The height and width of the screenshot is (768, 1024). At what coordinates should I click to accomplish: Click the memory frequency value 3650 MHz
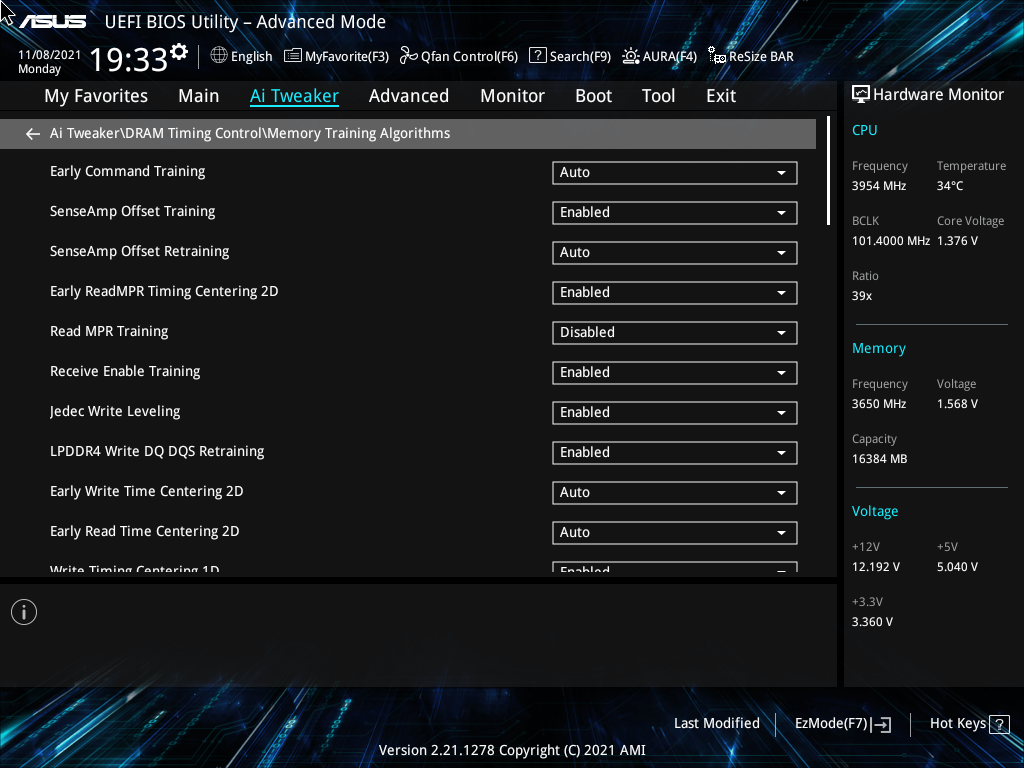[x=879, y=404]
